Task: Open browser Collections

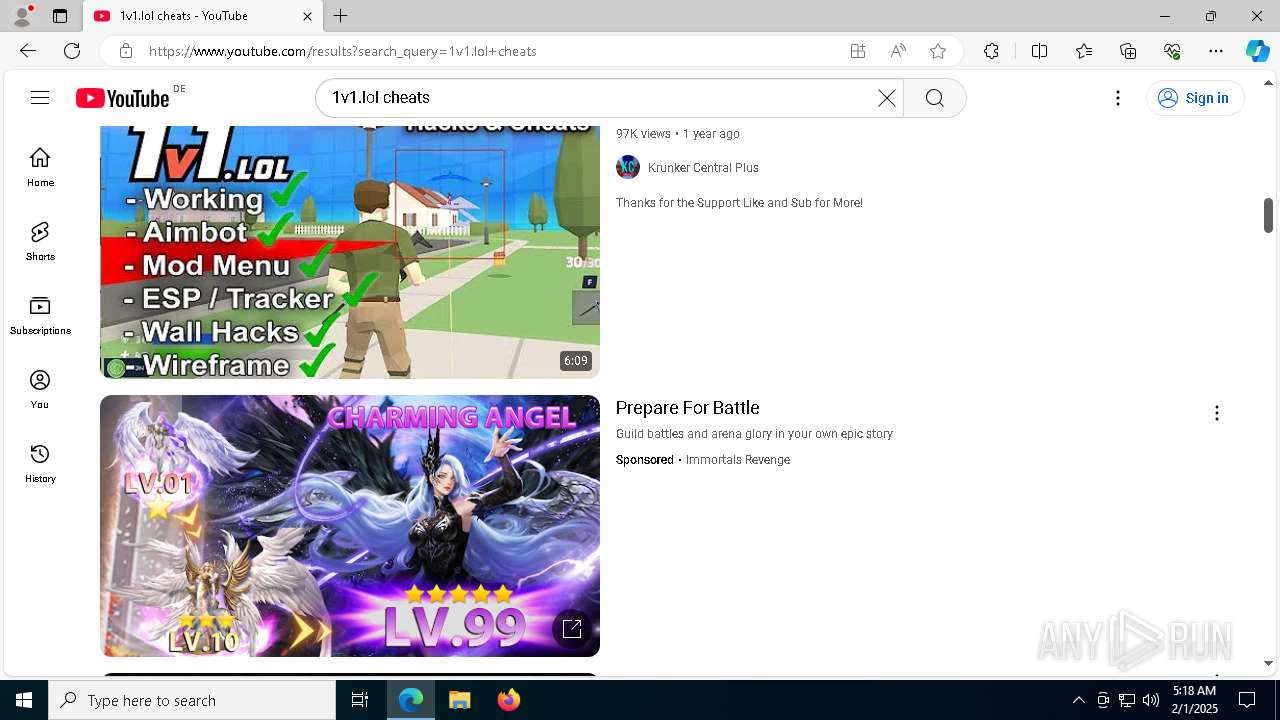Action: [1128, 51]
